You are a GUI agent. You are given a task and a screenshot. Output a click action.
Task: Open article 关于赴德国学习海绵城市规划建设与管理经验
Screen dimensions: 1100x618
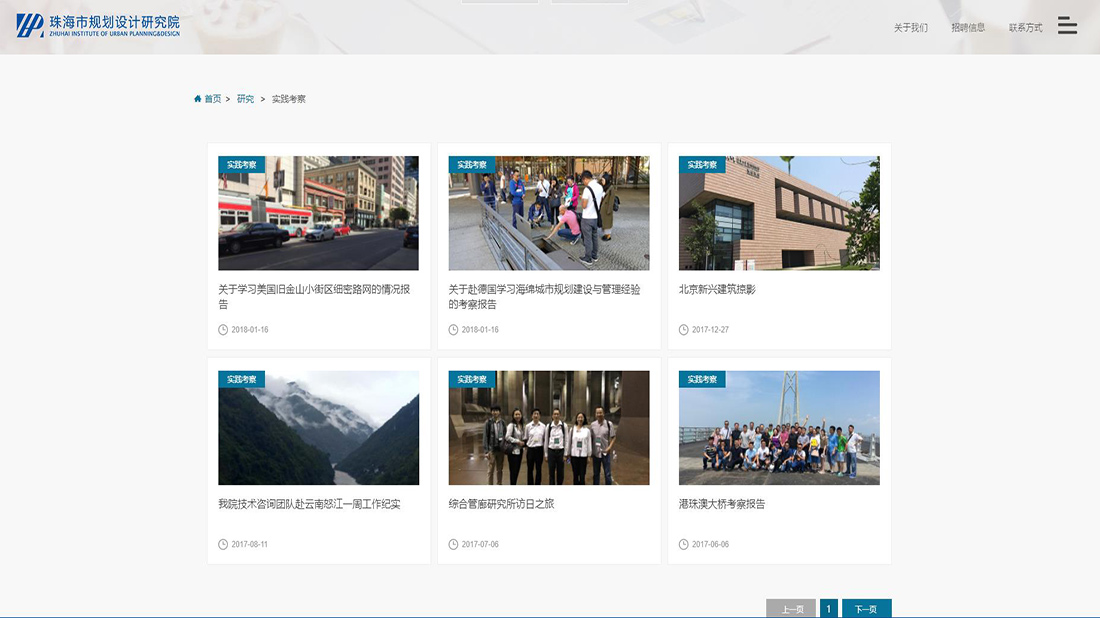point(544,297)
